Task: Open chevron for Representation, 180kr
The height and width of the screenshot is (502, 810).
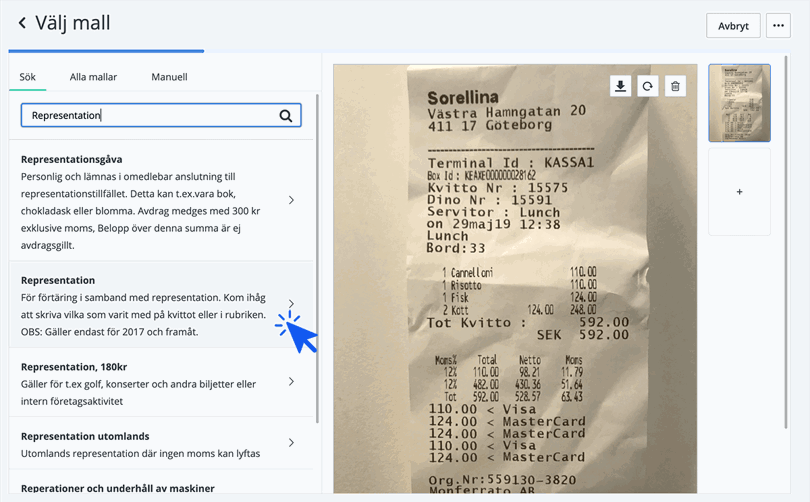Action: [x=291, y=381]
